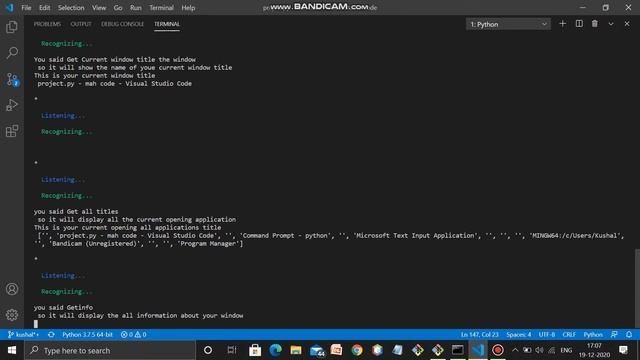Open the File menu
The width and height of the screenshot is (640, 360).
26,8
